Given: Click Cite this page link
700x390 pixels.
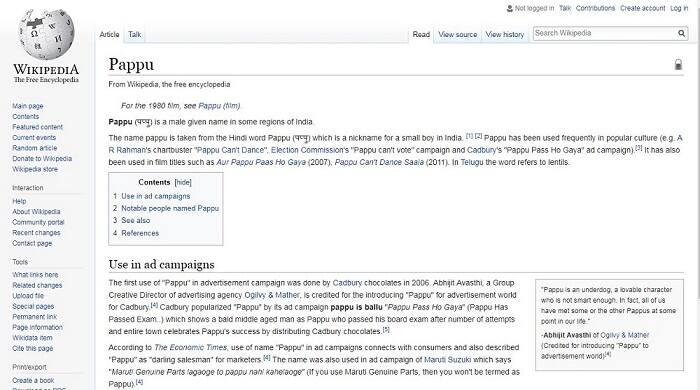Looking at the screenshot, I should (x=33, y=348).
